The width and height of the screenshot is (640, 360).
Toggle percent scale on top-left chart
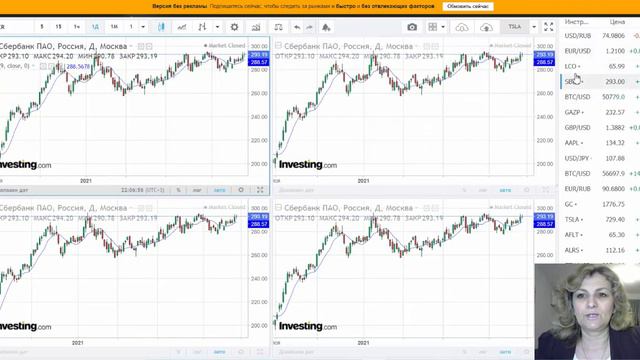(178, 190)
